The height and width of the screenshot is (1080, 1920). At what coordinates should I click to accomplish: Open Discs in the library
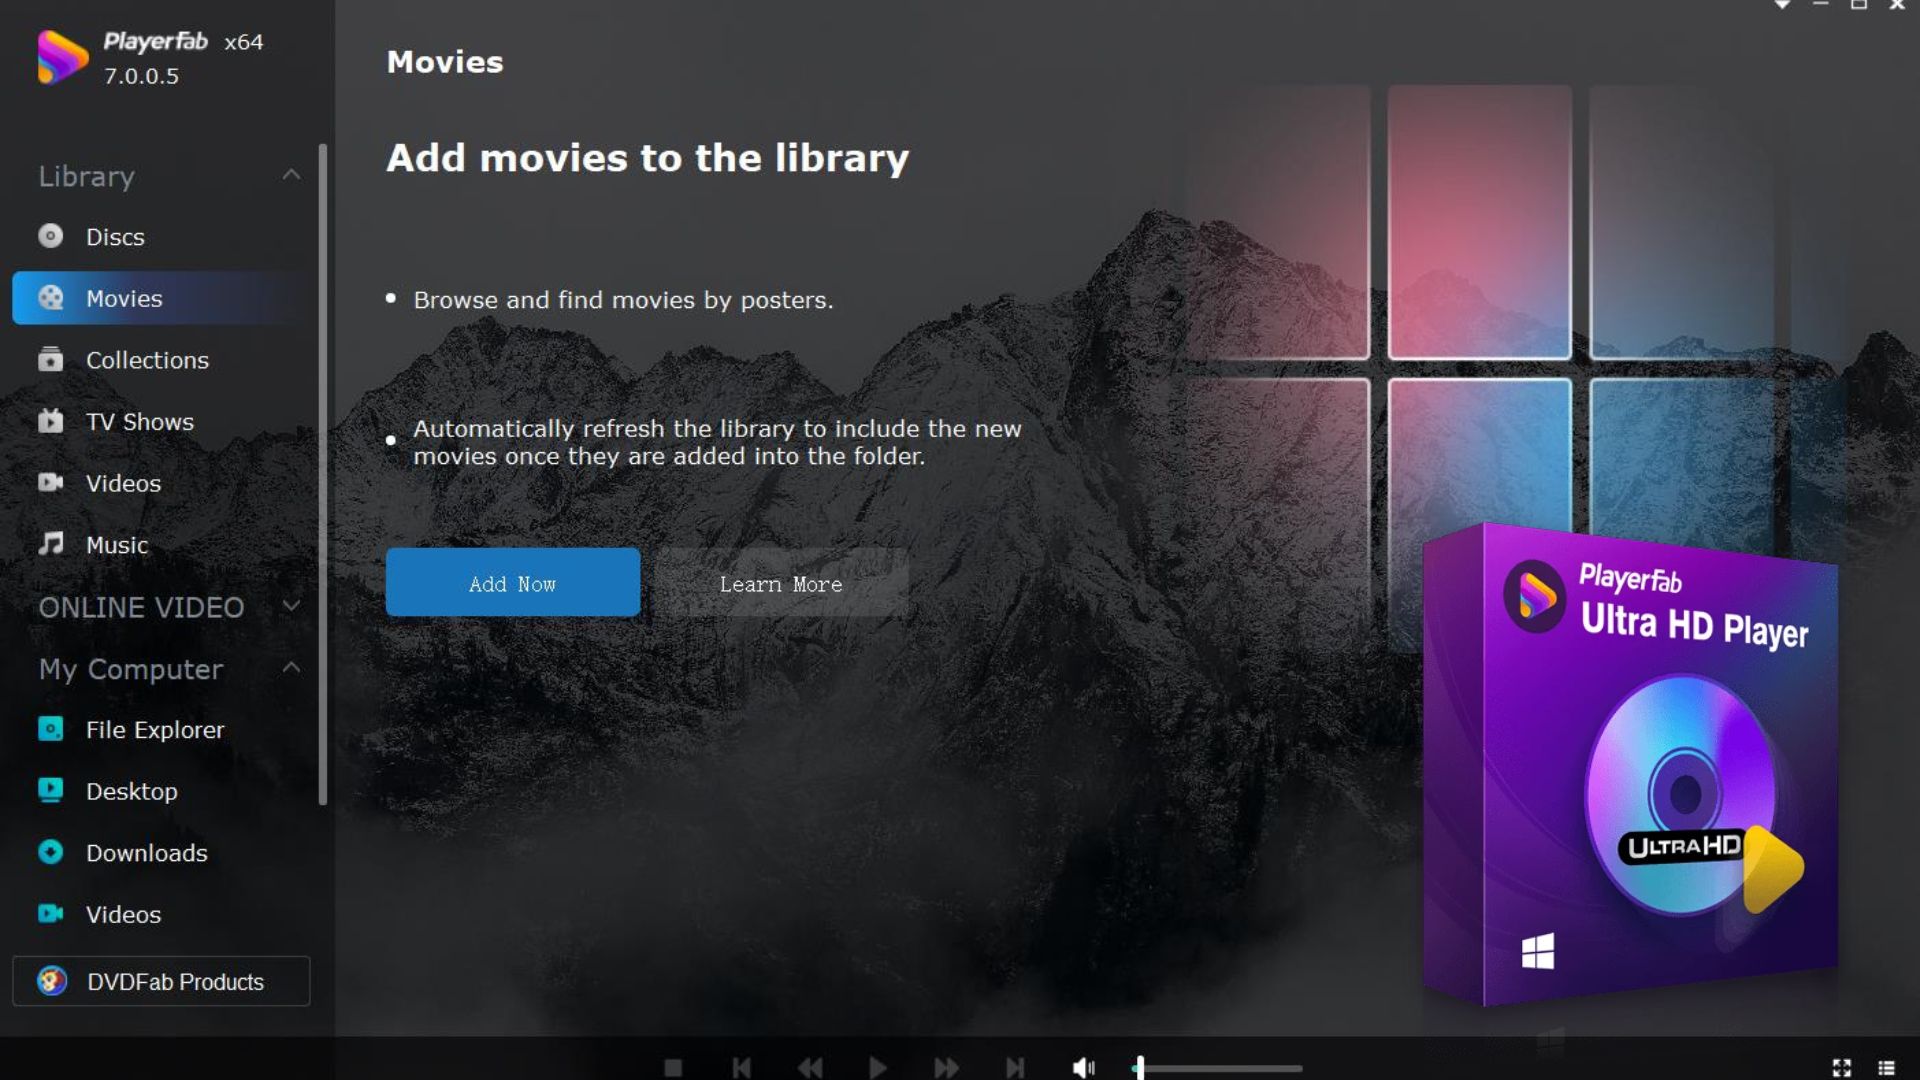click(x=160, y=237)
